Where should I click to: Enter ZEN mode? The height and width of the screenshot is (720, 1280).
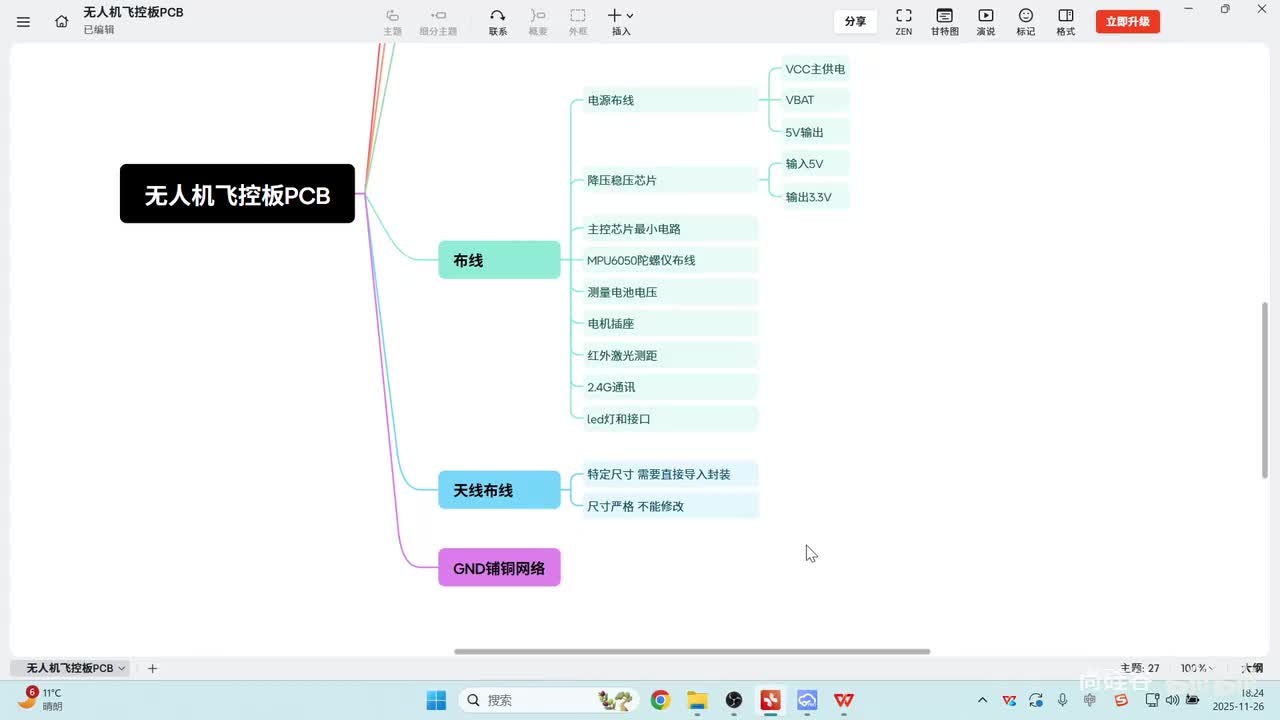click(x=904, y=22)
